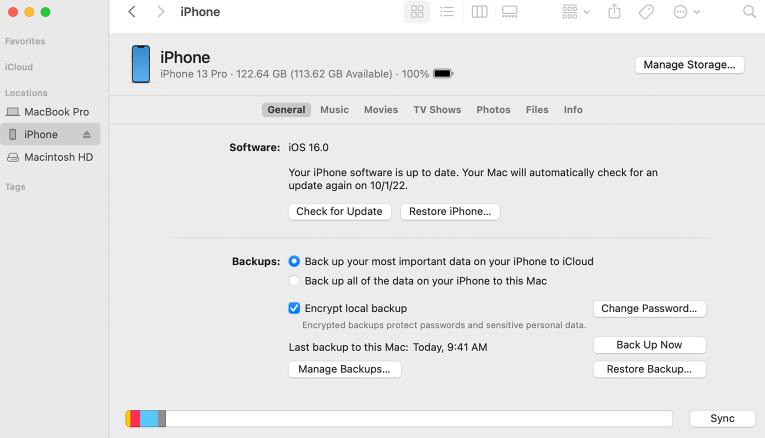765x438 pixels.
Task: Click the Sync button
Action: (722, 418)
